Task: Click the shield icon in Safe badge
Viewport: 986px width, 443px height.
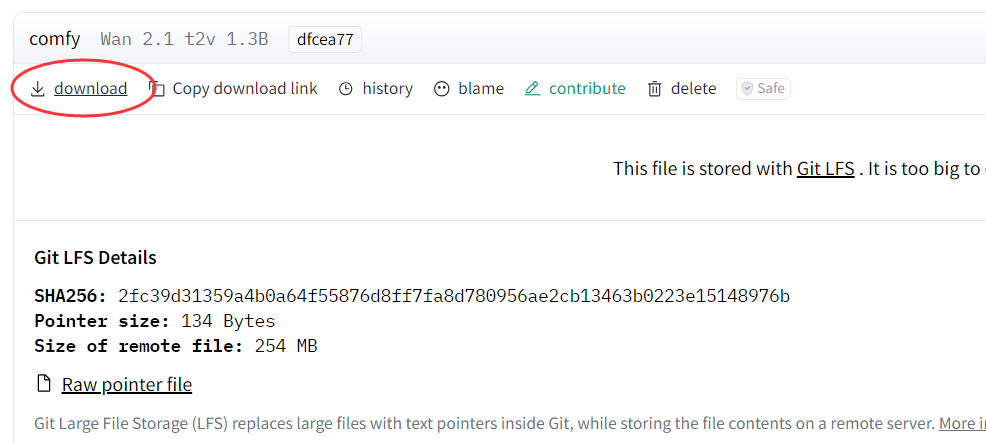Action: pyautogui.click(x=747, y=89)
